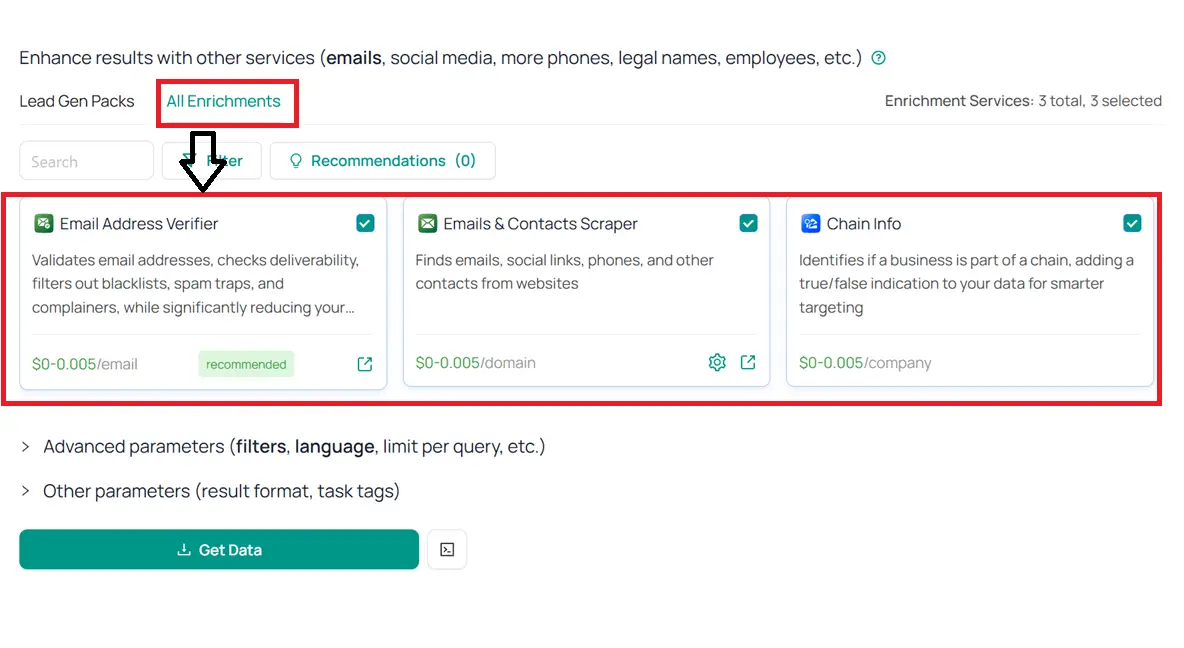Click the Search input field
Image resolution: width=1184 pixels, height=648 pixels.
(86, 161)
